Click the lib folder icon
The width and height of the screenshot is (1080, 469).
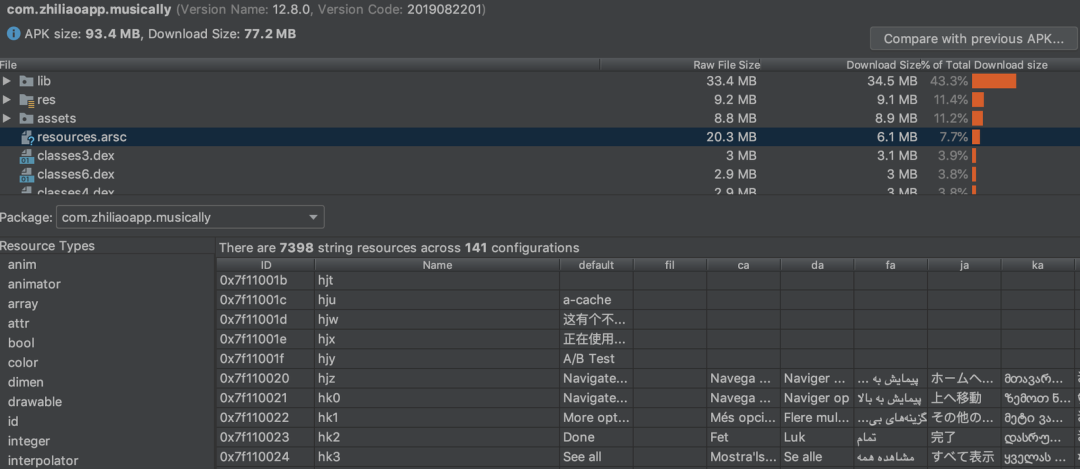pyautogui.click(x=27, y=81)
